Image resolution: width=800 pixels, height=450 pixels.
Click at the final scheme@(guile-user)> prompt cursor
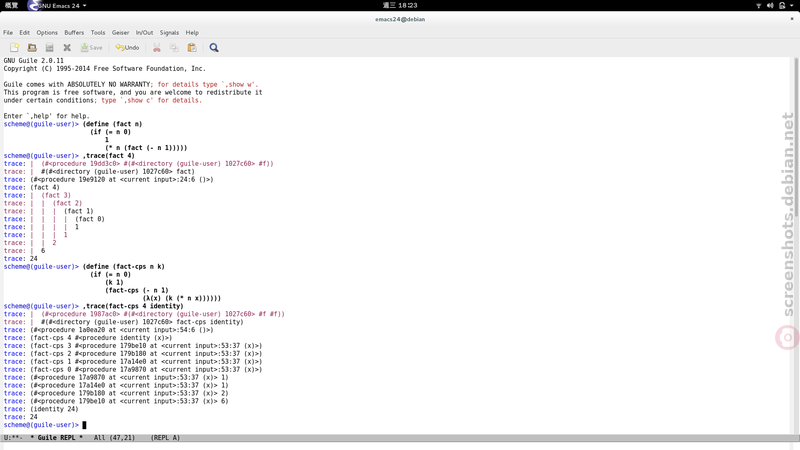click(84, 425)
